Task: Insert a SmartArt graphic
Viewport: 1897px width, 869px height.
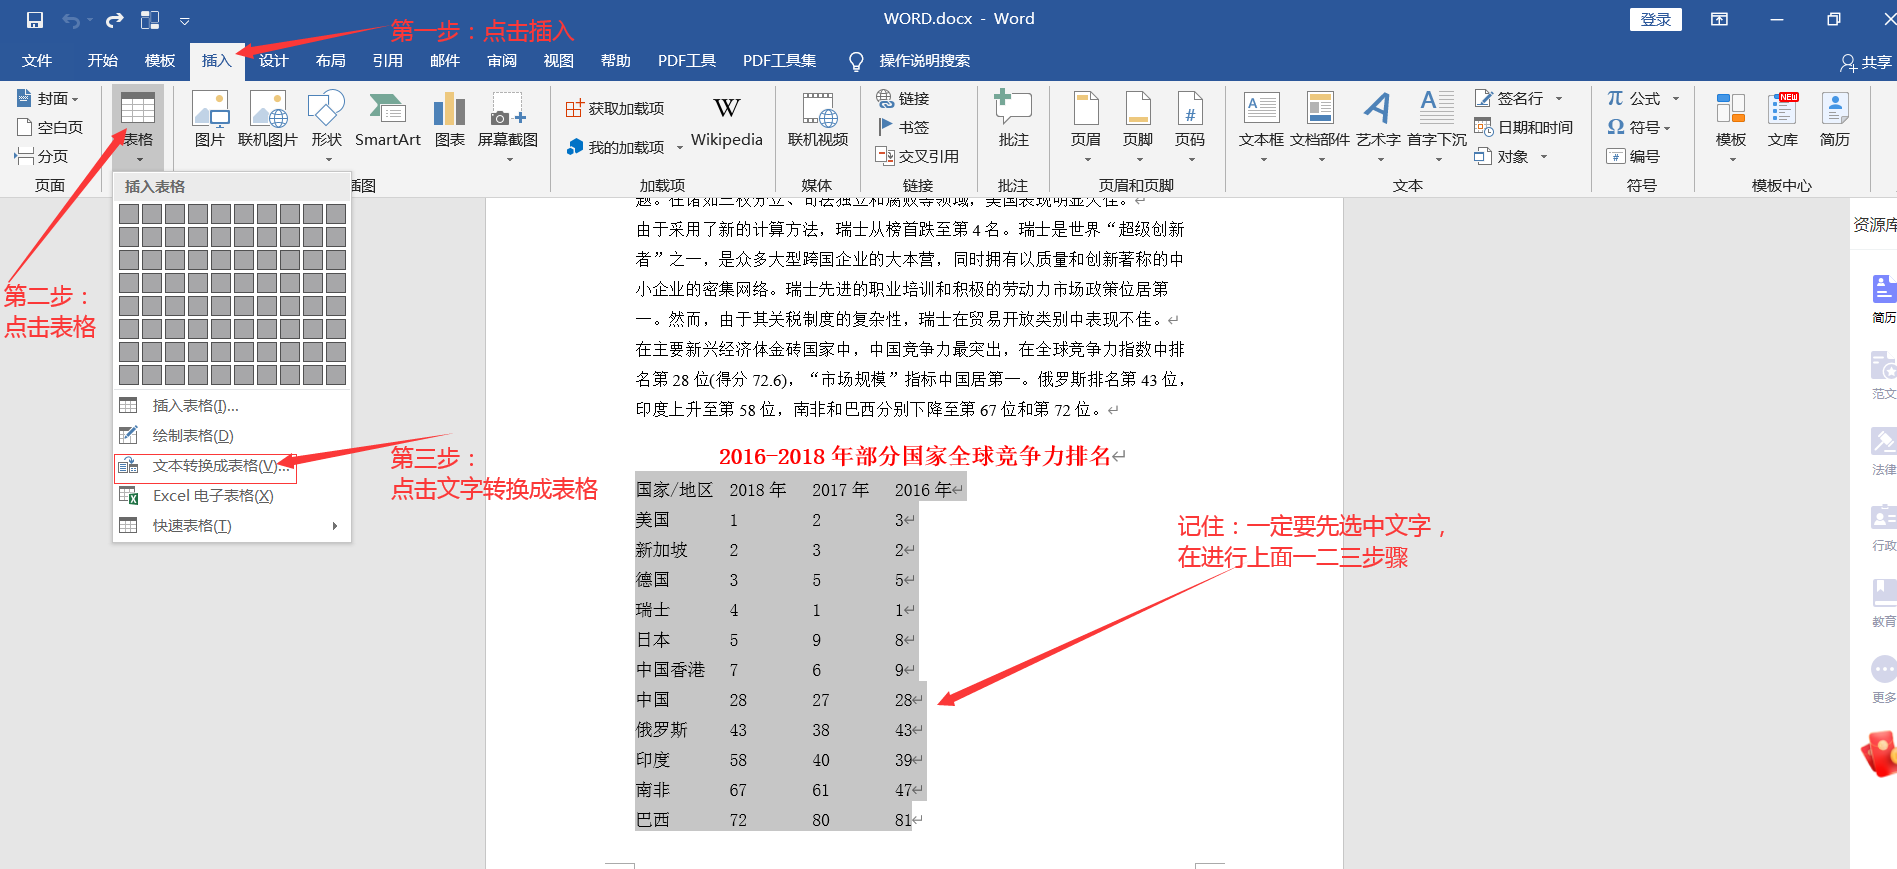Action: click(388, 119)
